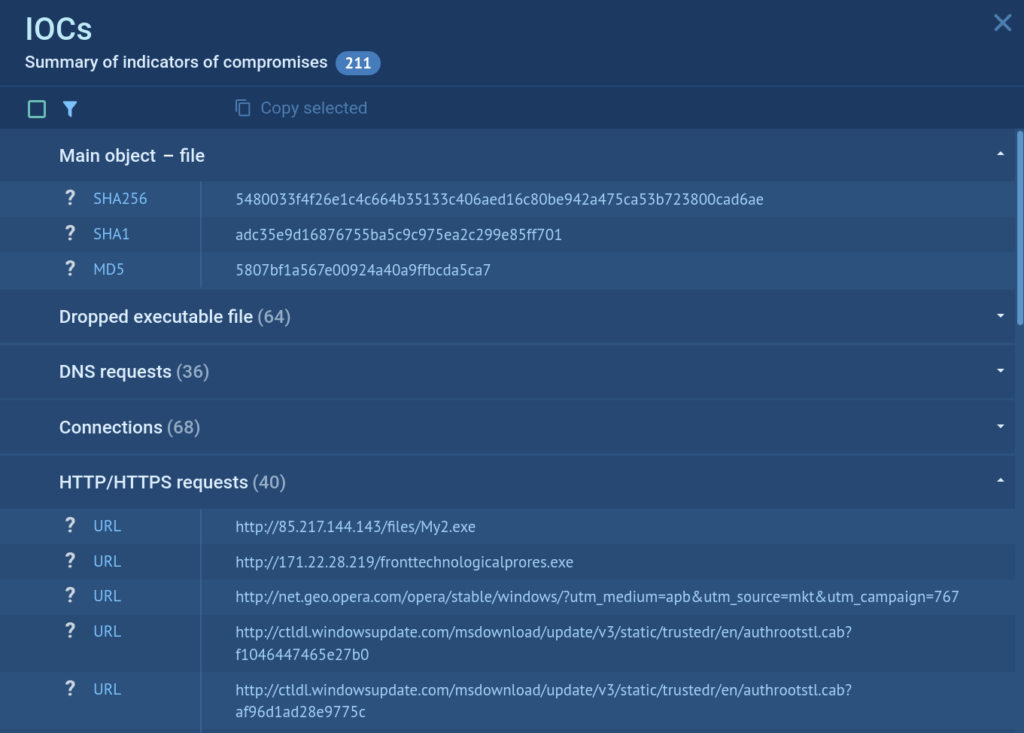The image size is (1024, 733).
Task: Click question mark beside opera.com URL
Action: click(70, 596)
